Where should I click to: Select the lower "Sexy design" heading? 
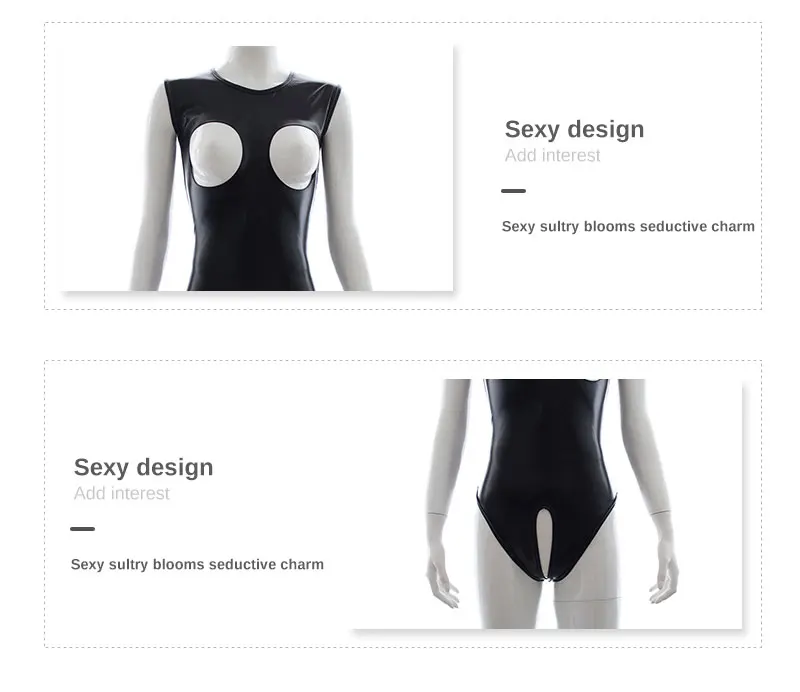click(143, 467)
